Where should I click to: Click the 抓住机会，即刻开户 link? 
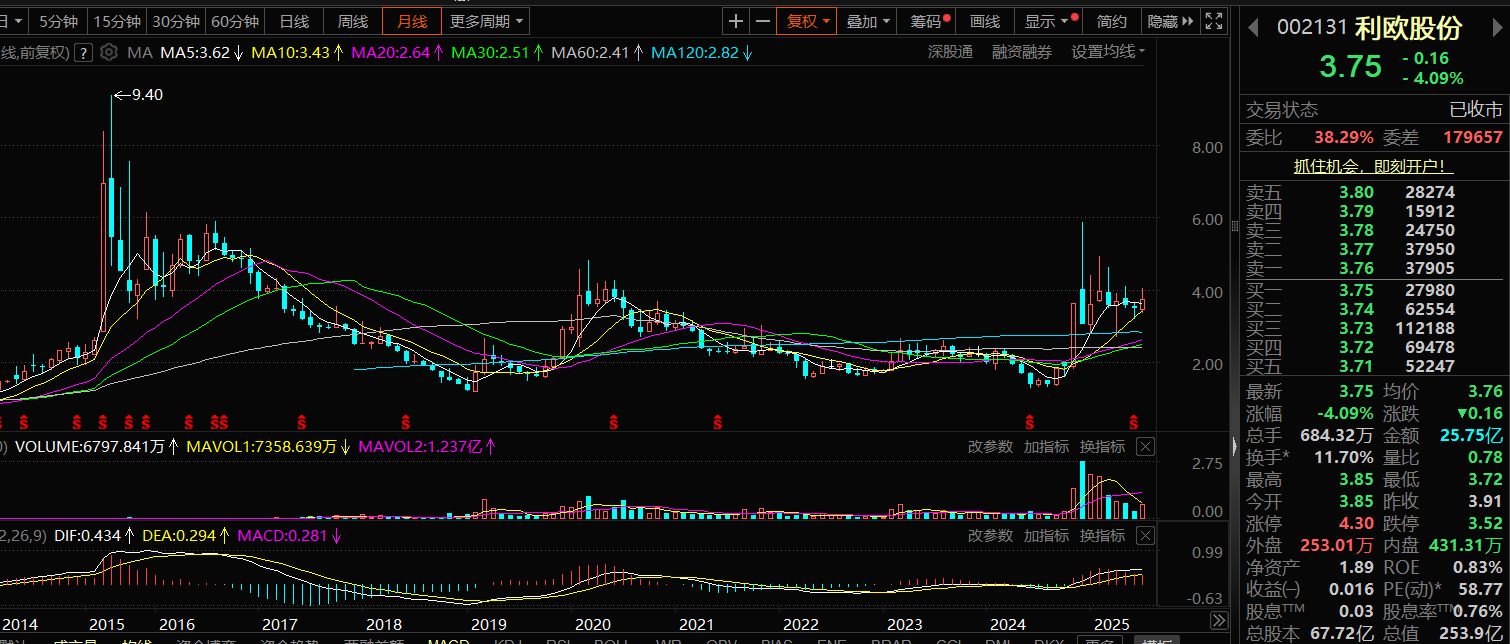[1374, 166]
